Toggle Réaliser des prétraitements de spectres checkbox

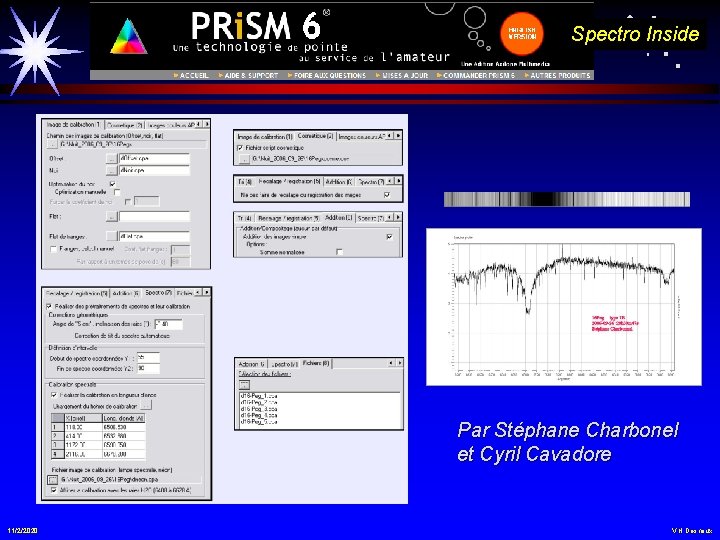tap(49, 306)
